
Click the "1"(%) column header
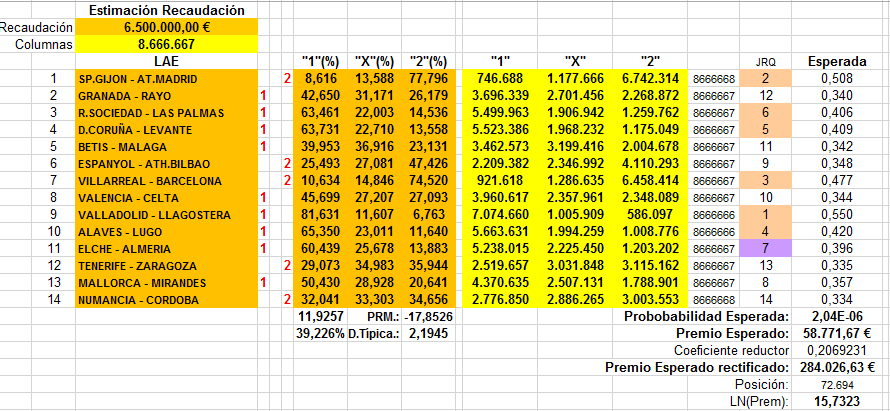tap(320, 61)
